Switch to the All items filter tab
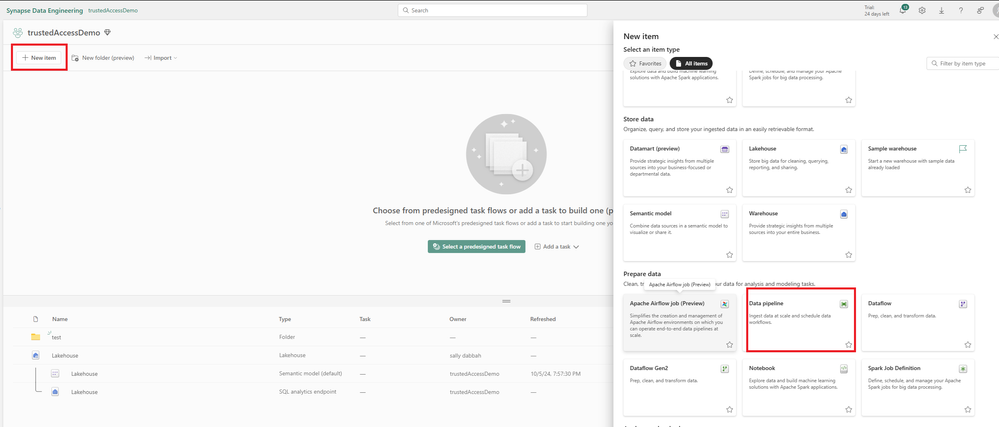999x427 pixels. pos(691,64)
